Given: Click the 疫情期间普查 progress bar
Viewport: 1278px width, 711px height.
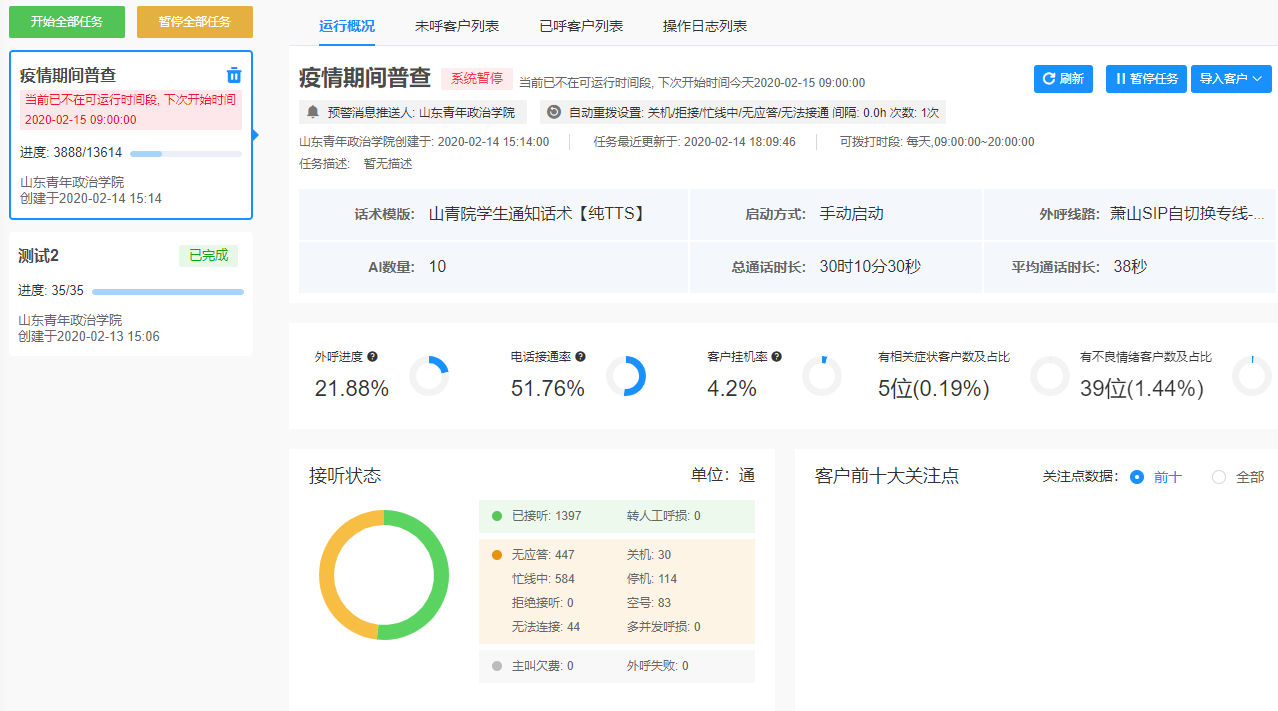Looking at the screenshot, I should tap(186, 154).
